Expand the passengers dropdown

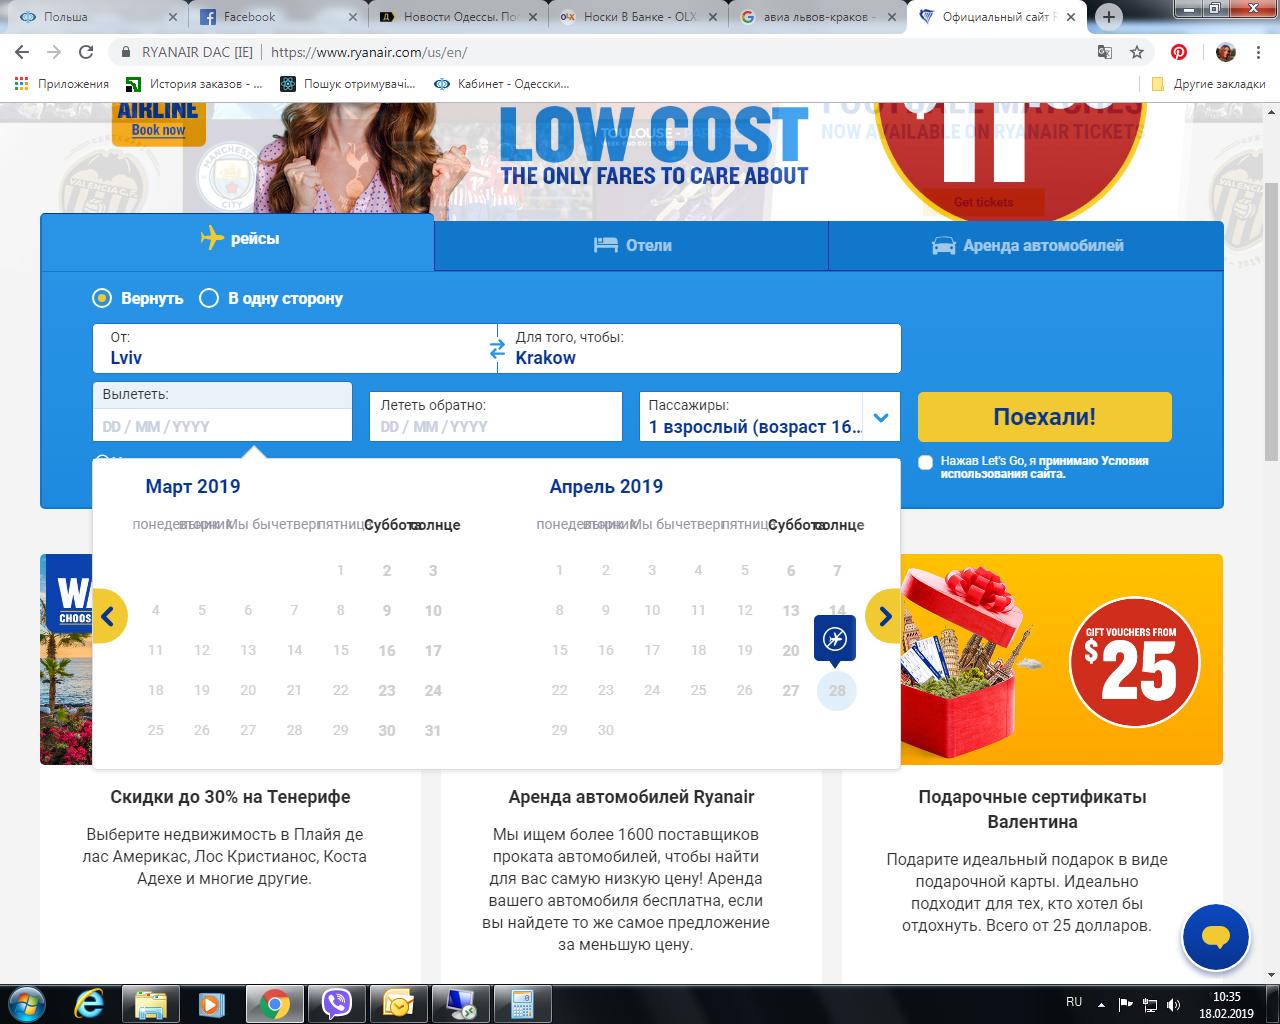click(880, 417)
